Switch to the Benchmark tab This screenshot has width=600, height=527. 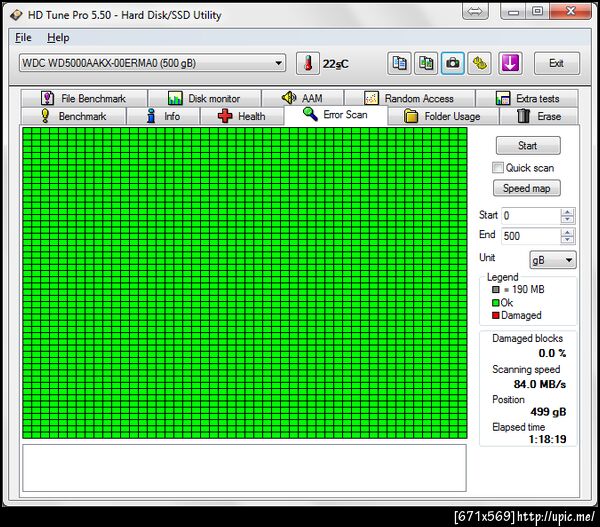73,116
